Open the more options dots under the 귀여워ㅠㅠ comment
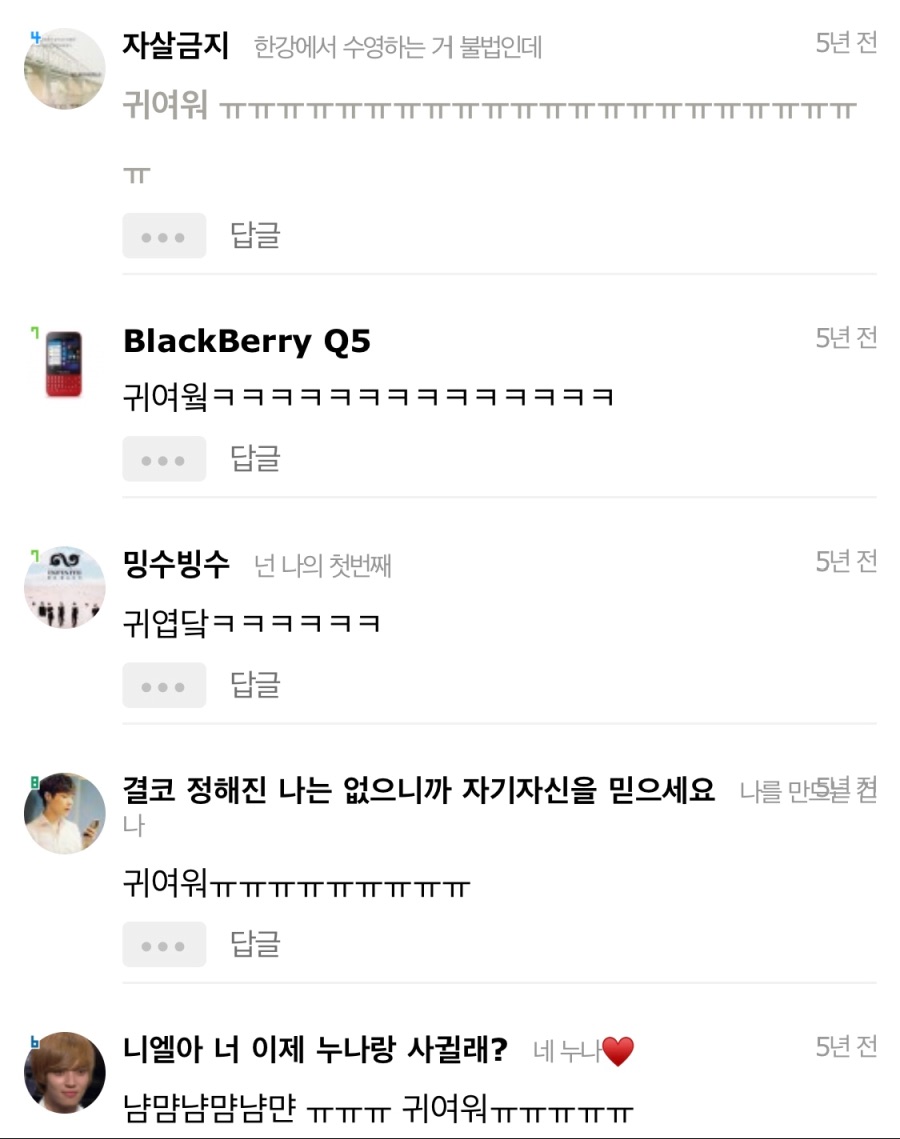The width and height of the screenshot is (900, 1139). [x=164, y=944]
